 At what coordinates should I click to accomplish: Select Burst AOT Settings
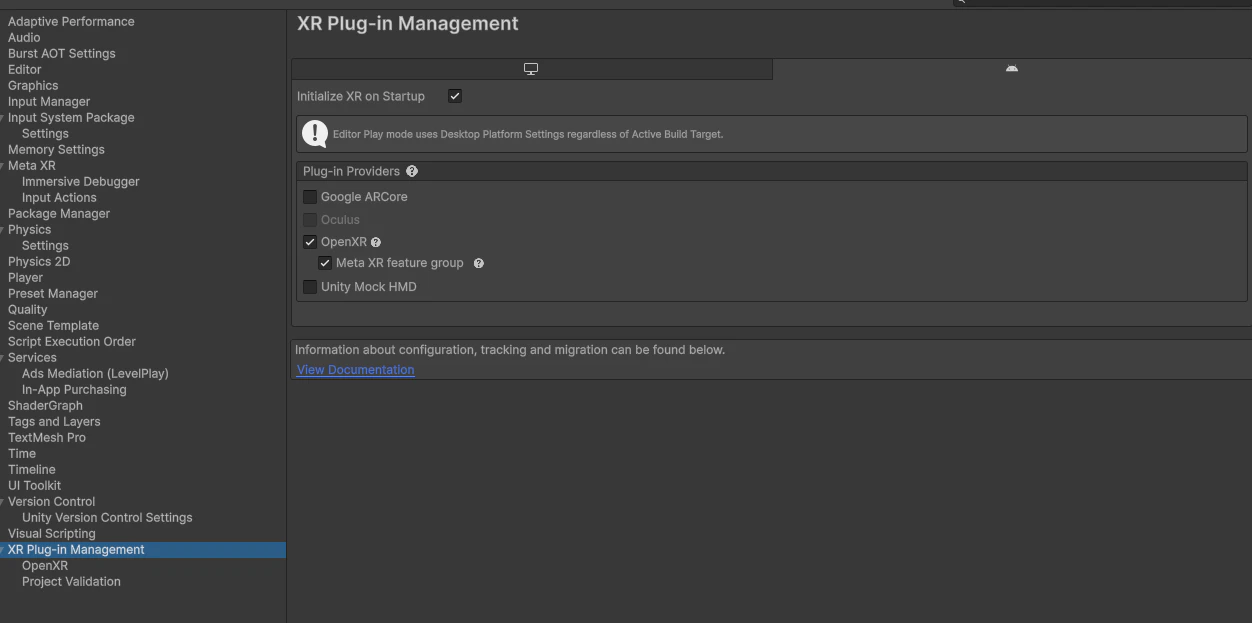pyautogui.click(x=62, y=53)
